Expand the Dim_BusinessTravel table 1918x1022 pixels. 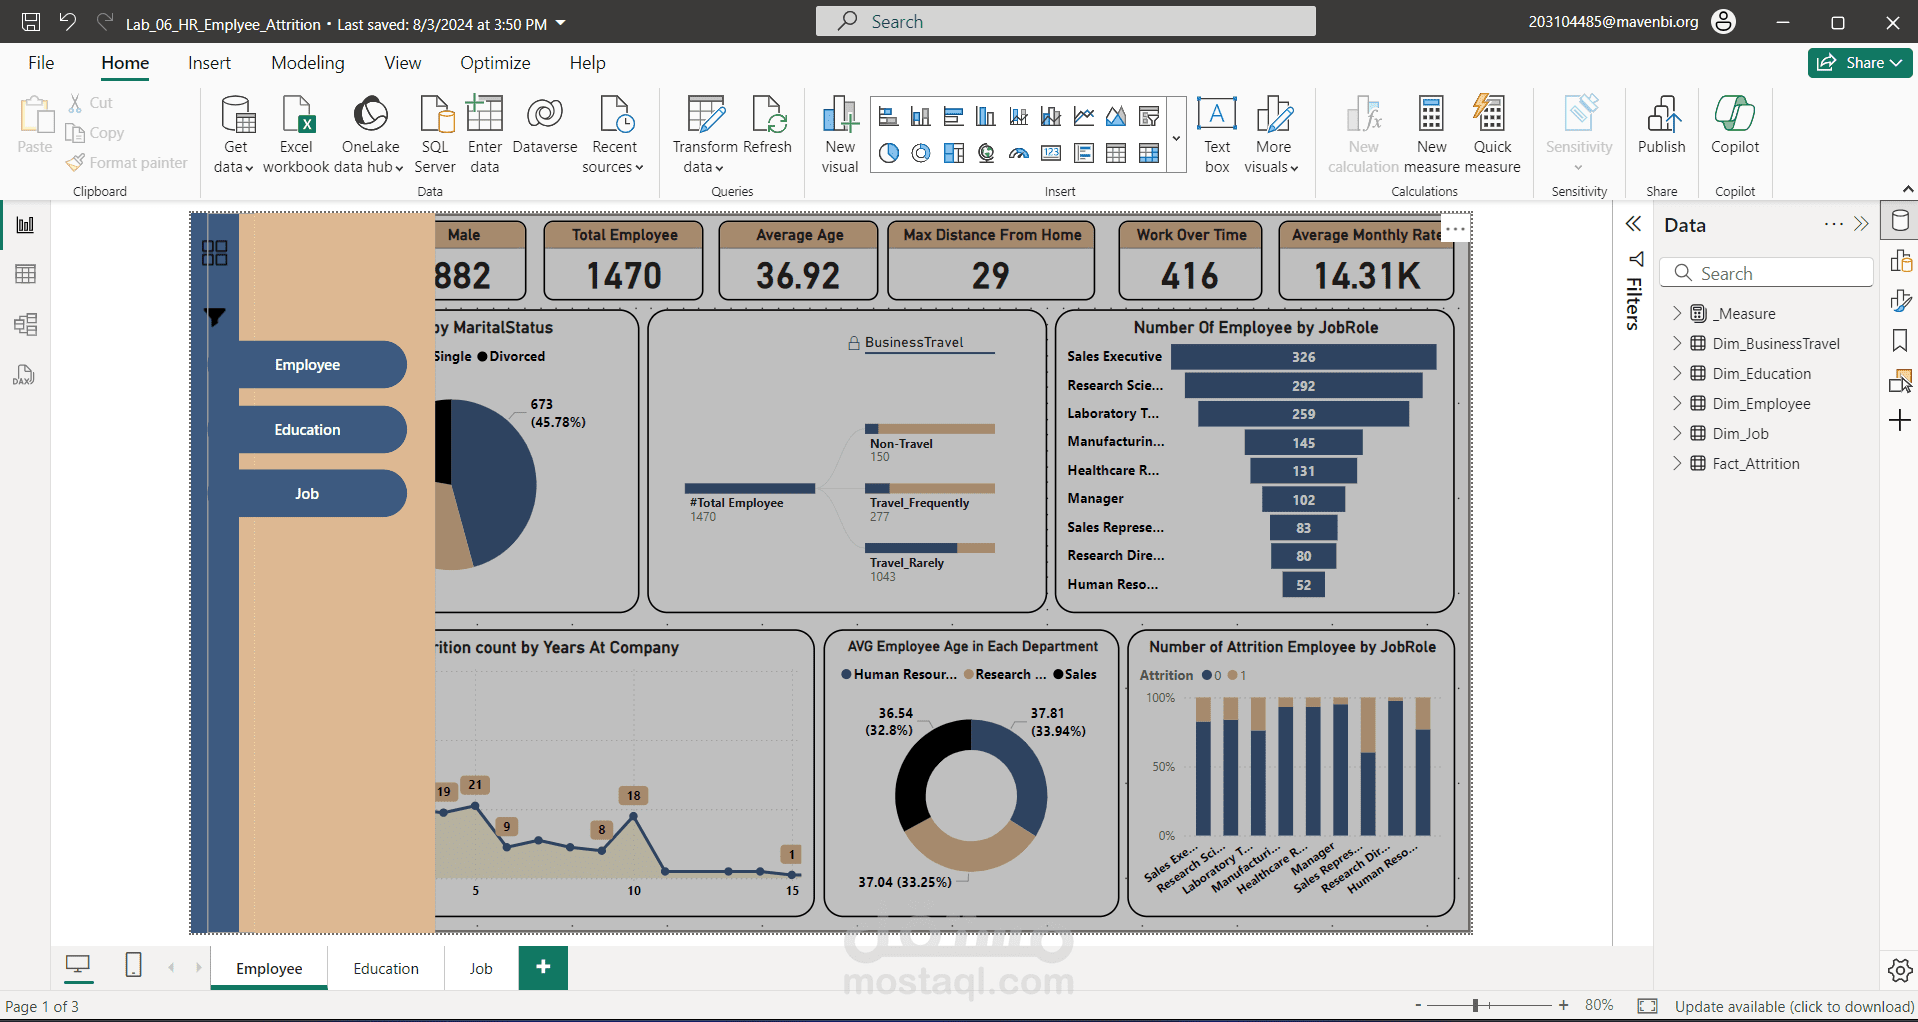pyautogui.click(x=1677, y=343)
